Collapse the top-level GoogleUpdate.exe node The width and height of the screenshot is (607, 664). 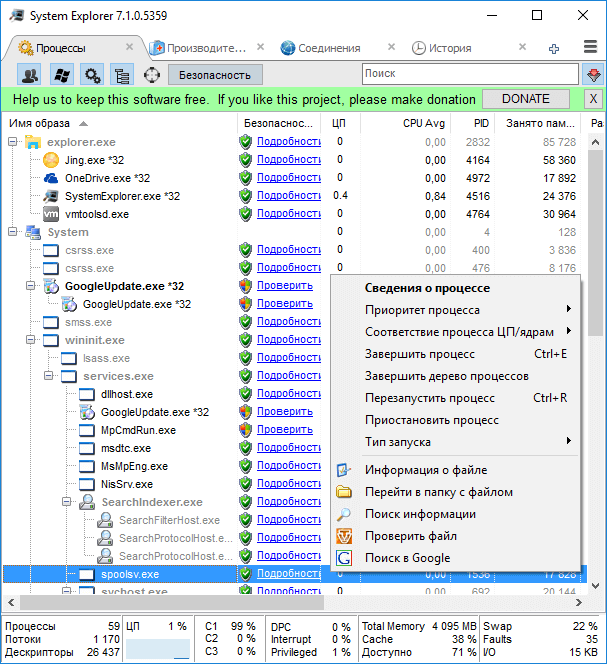pyautogui.click(x=30, y=286)
